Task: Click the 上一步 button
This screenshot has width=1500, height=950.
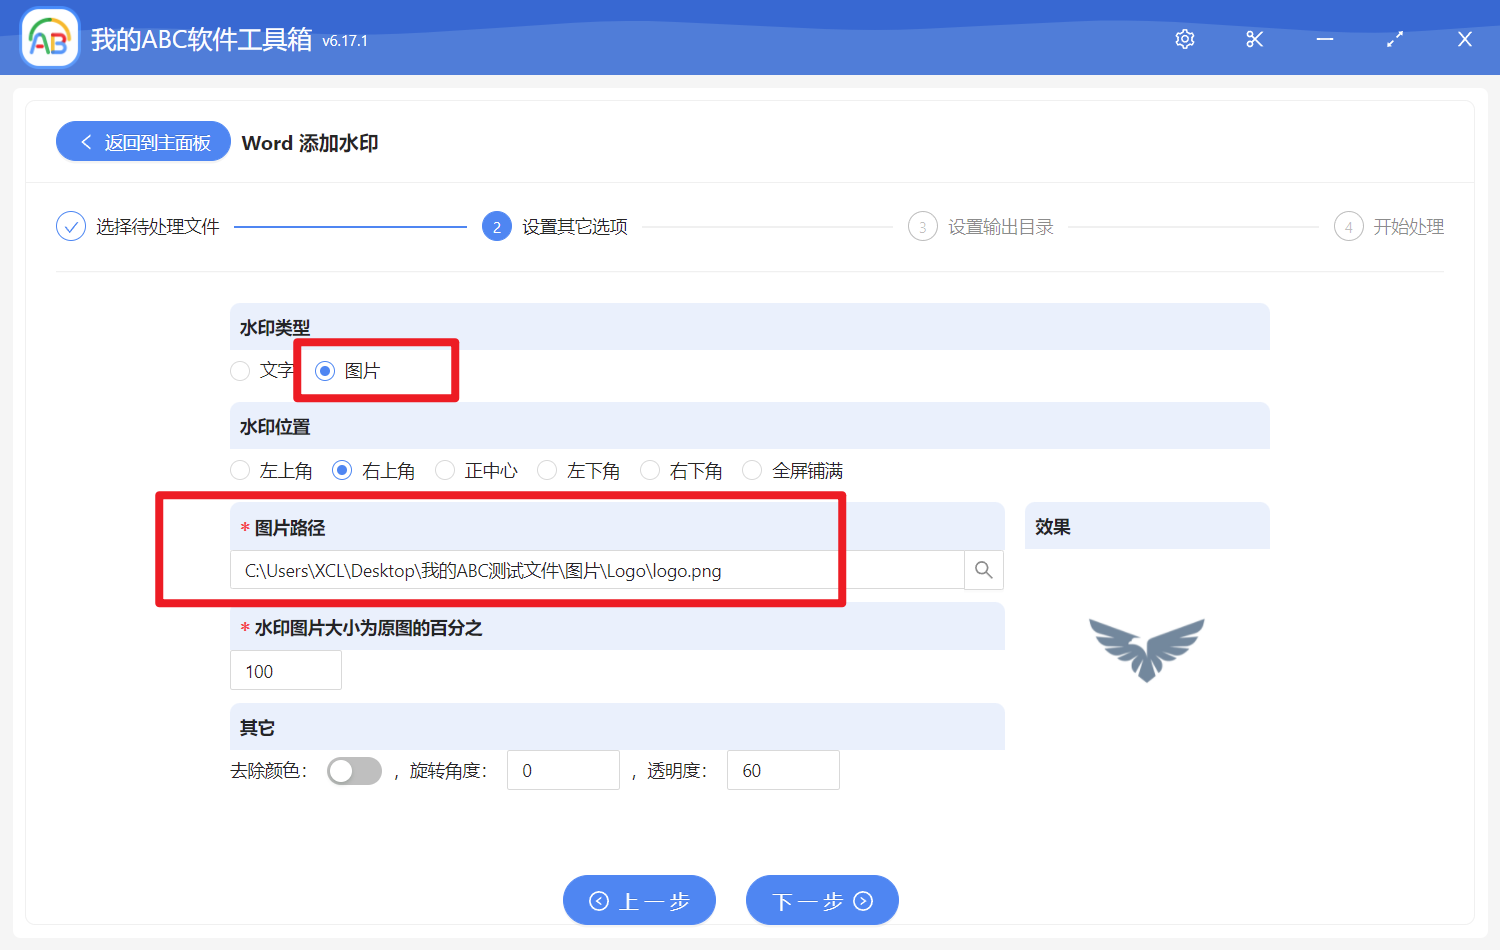Action: click(639, 900)
